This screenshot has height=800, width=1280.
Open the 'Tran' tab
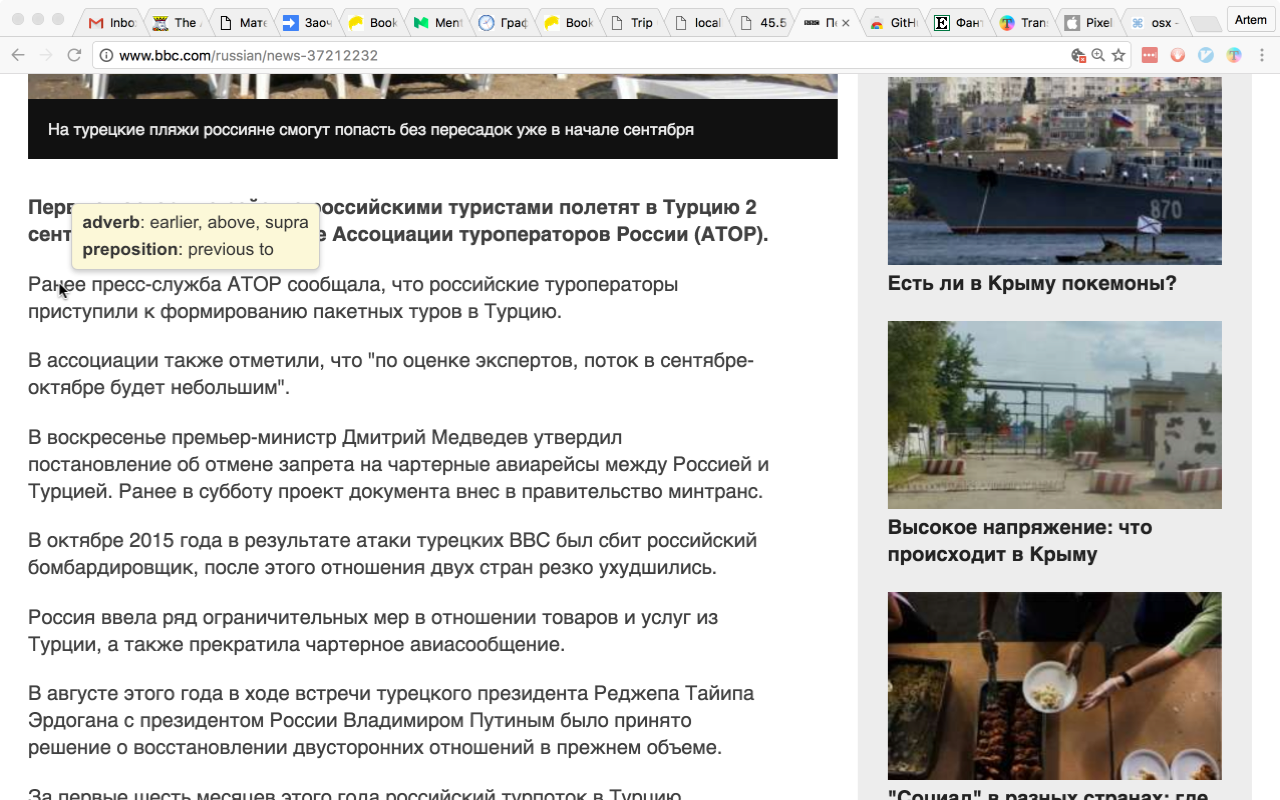[1022, 22]
